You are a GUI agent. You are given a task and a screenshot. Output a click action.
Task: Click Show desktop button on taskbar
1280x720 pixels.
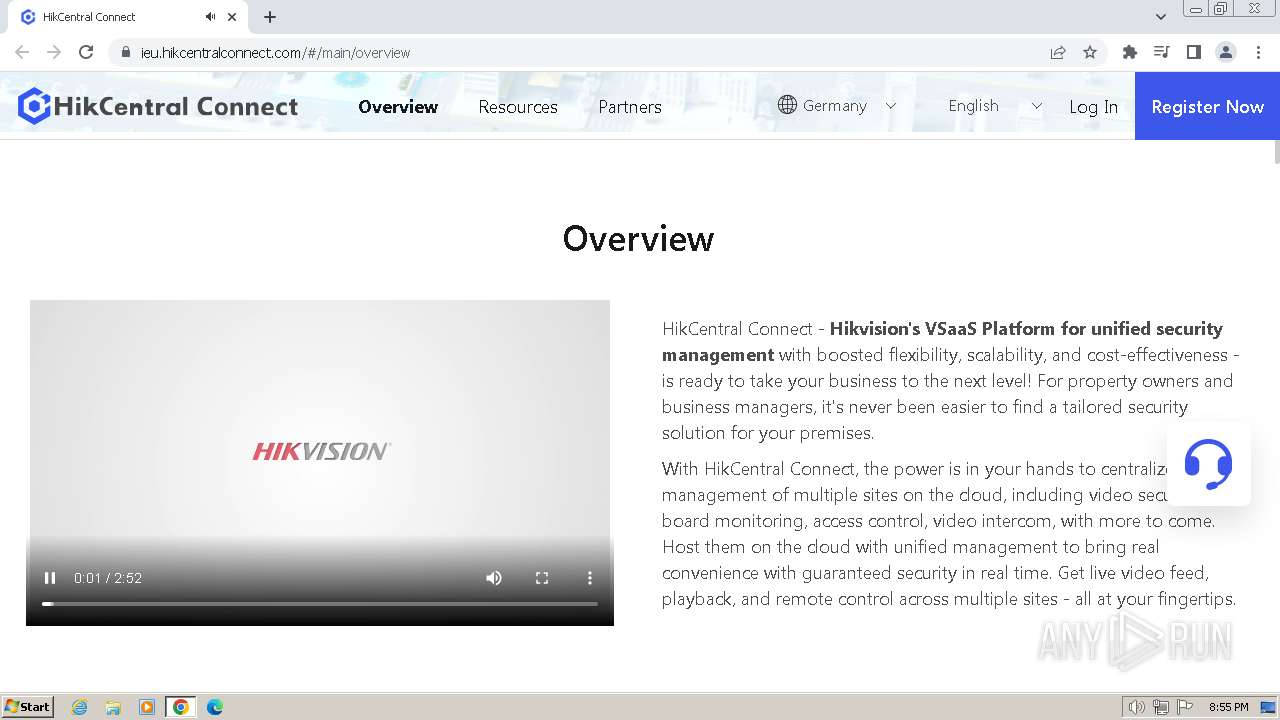click(x=1269, y=707)
